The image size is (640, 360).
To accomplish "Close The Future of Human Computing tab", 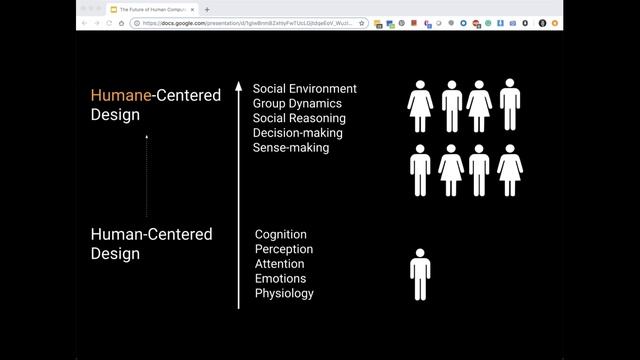I will point(192,9).
